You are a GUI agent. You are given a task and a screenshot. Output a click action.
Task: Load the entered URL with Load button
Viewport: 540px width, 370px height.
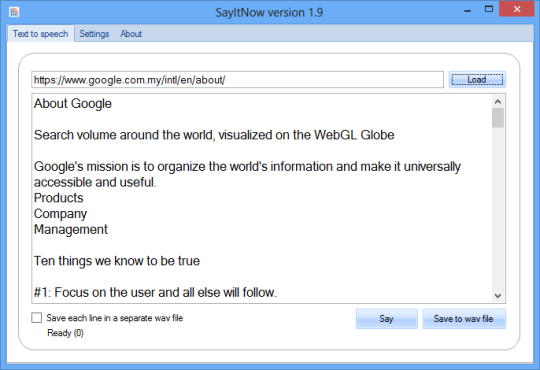477,80
